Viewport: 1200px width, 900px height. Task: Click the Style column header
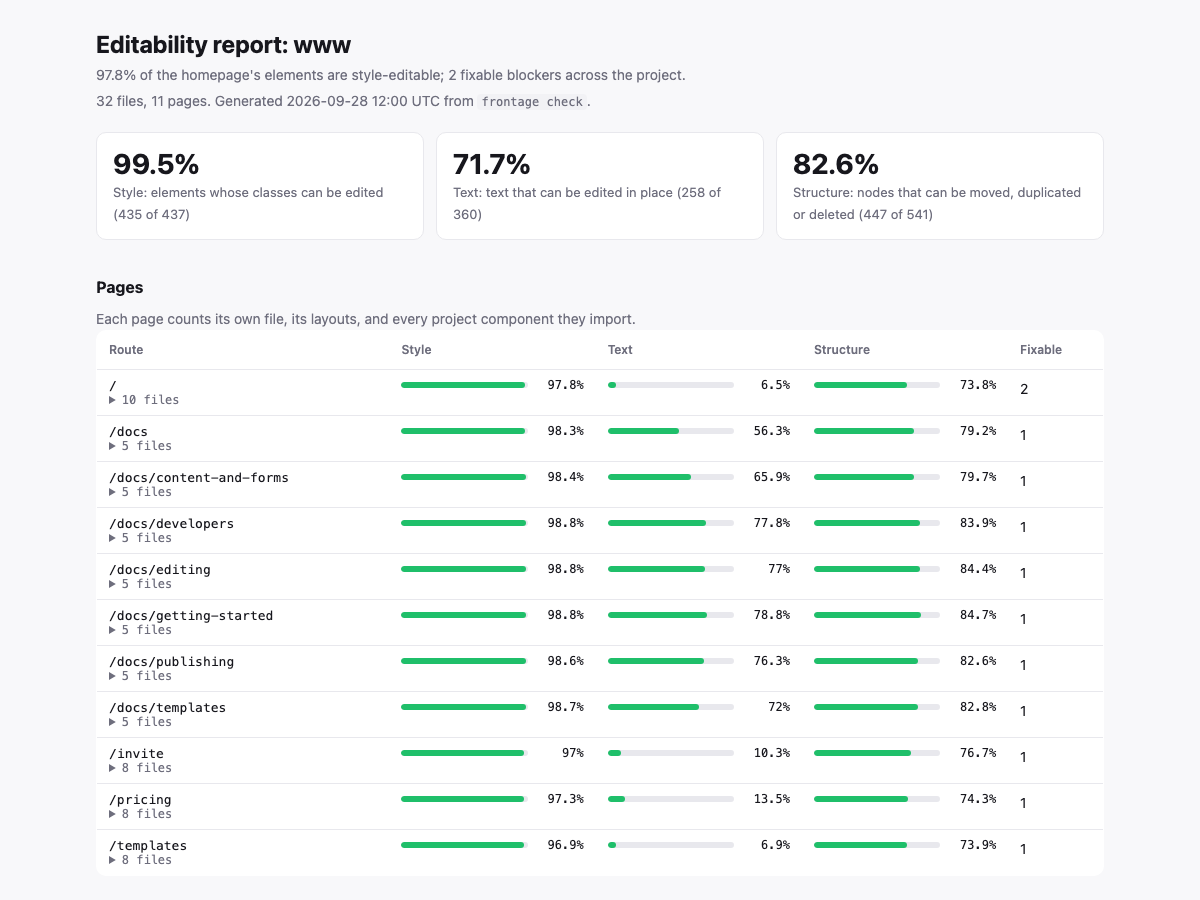pyautogui.click(x=416, y=350)
